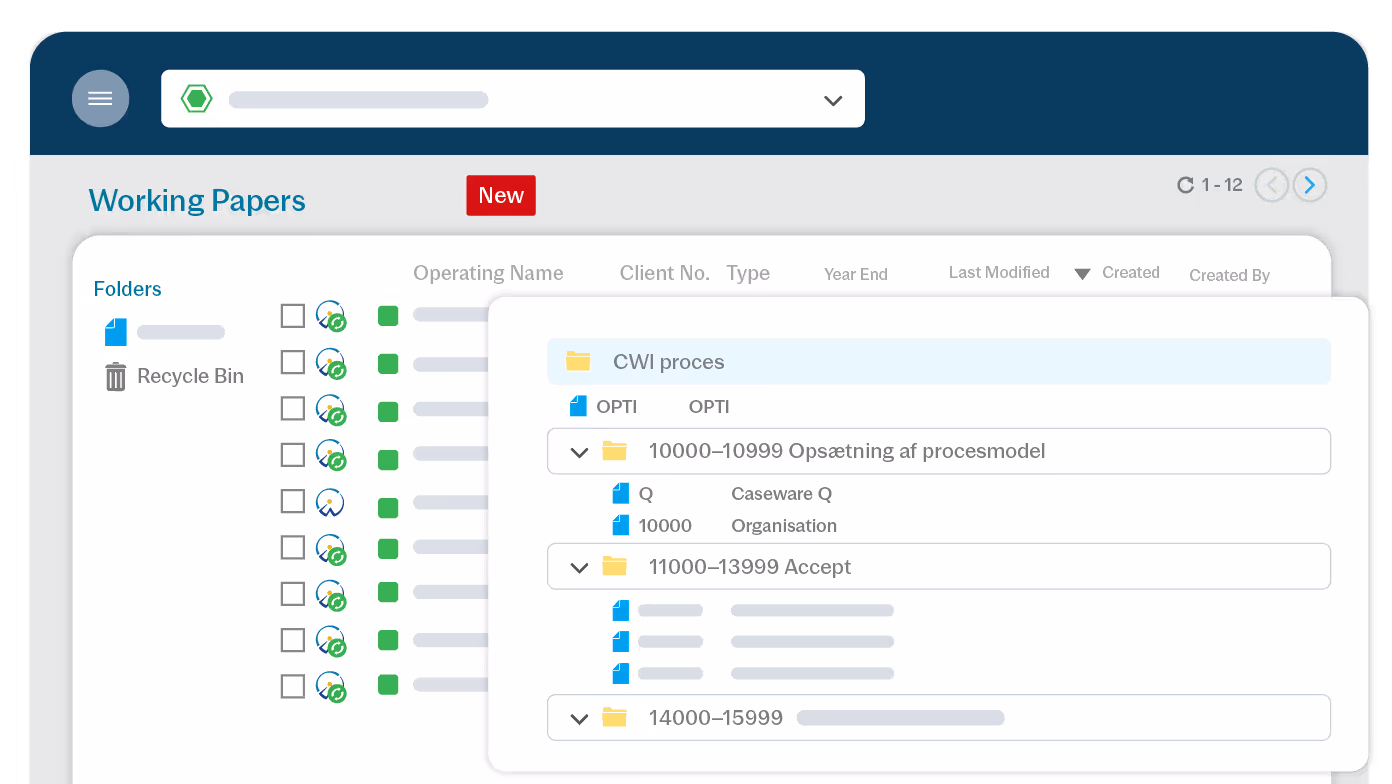1392x784 pixels.
Task: Sort by the Operating Name column
Action: [488, 273]
